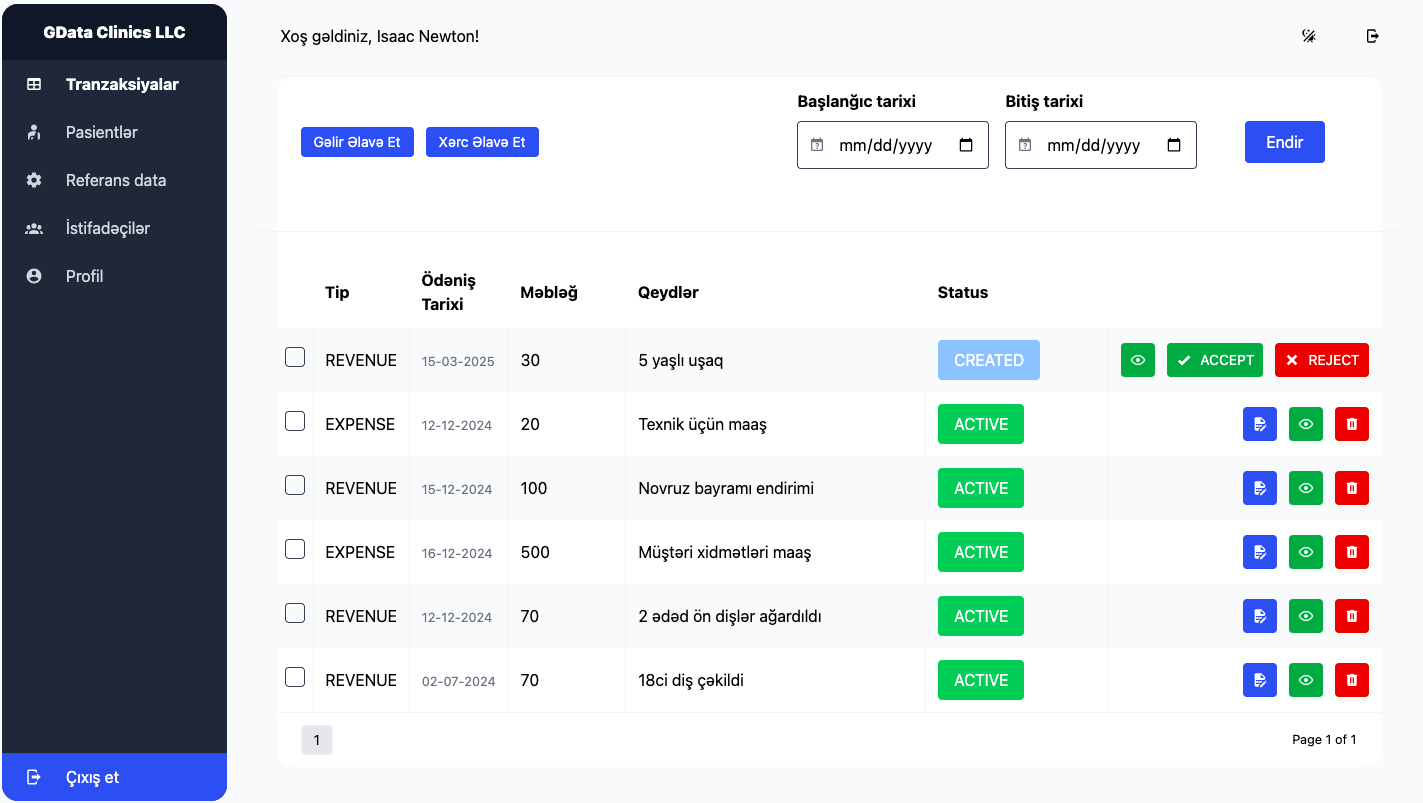Image resolution: width=1423 pixels, height=803 pixels.
Task: Accept the CREATED revenue transaction
Action: [1214, 360]
